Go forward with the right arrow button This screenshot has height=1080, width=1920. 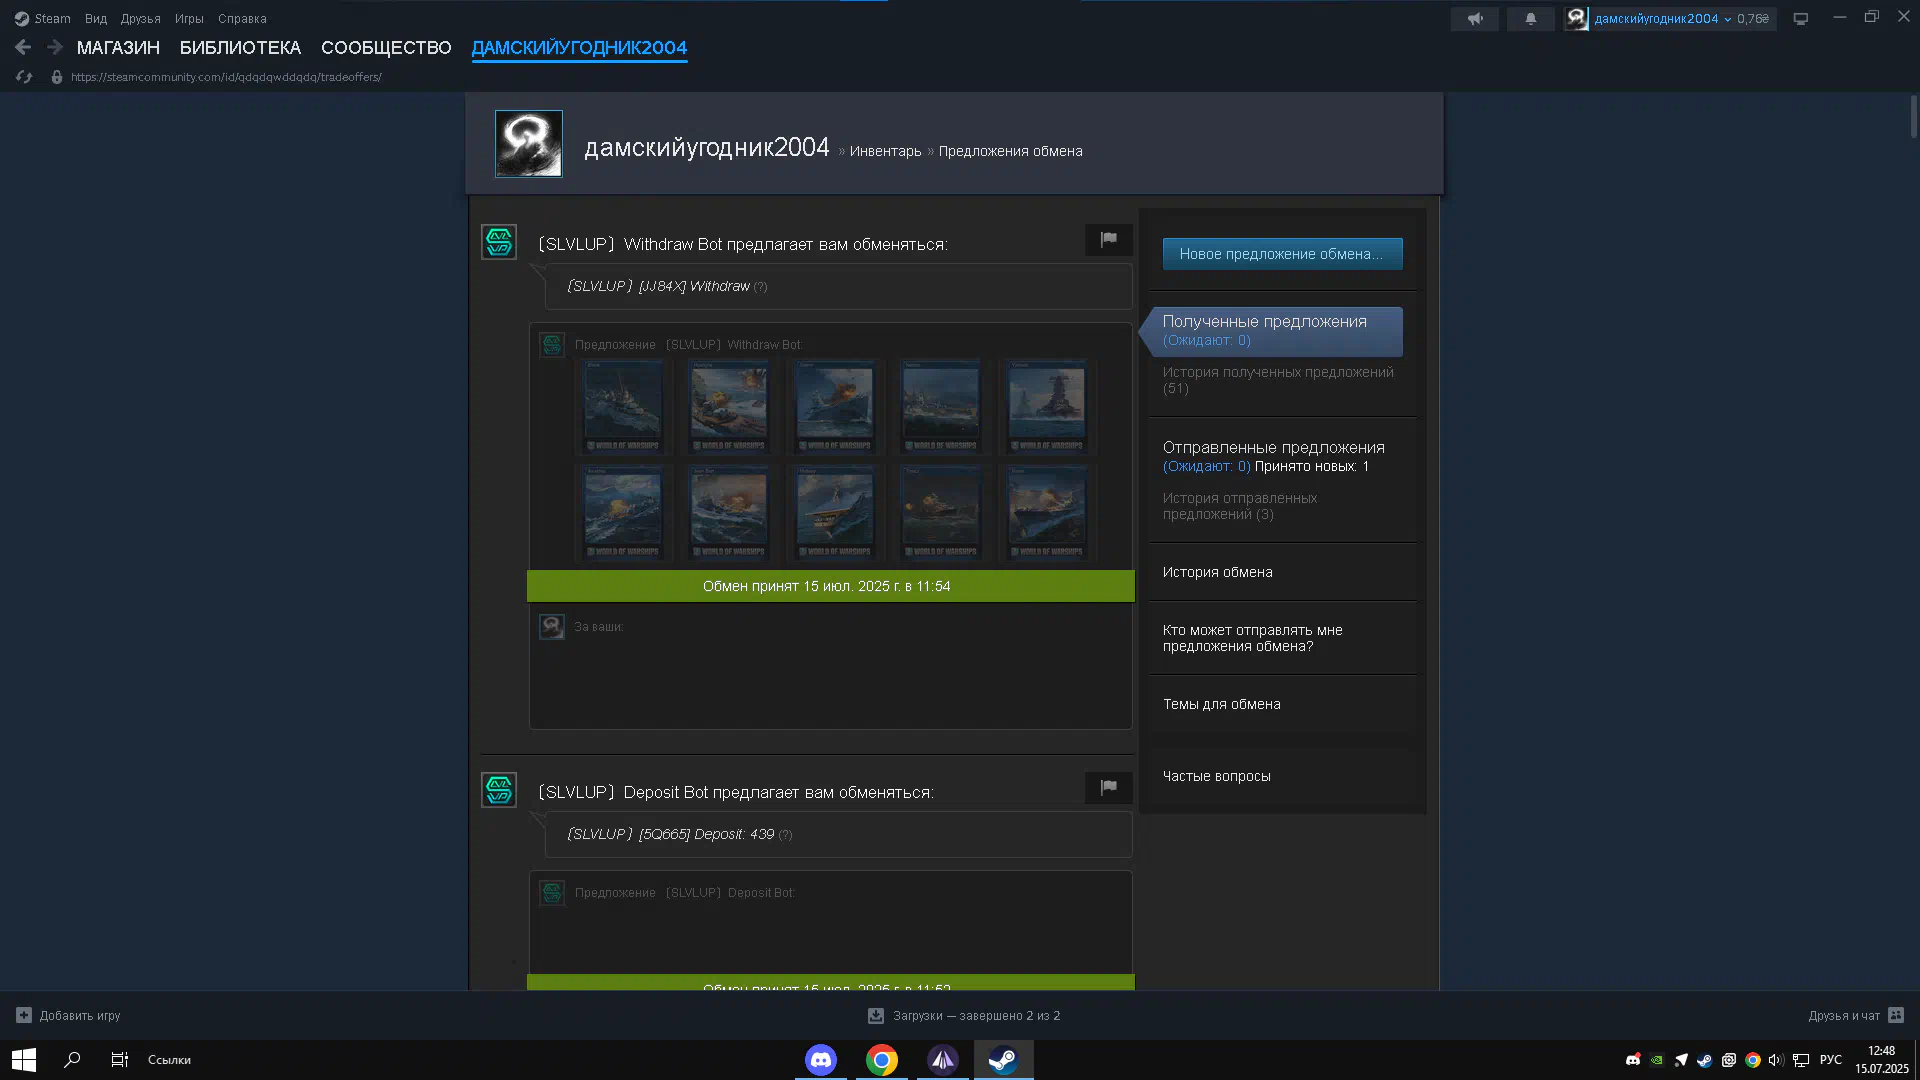(55, 47)
